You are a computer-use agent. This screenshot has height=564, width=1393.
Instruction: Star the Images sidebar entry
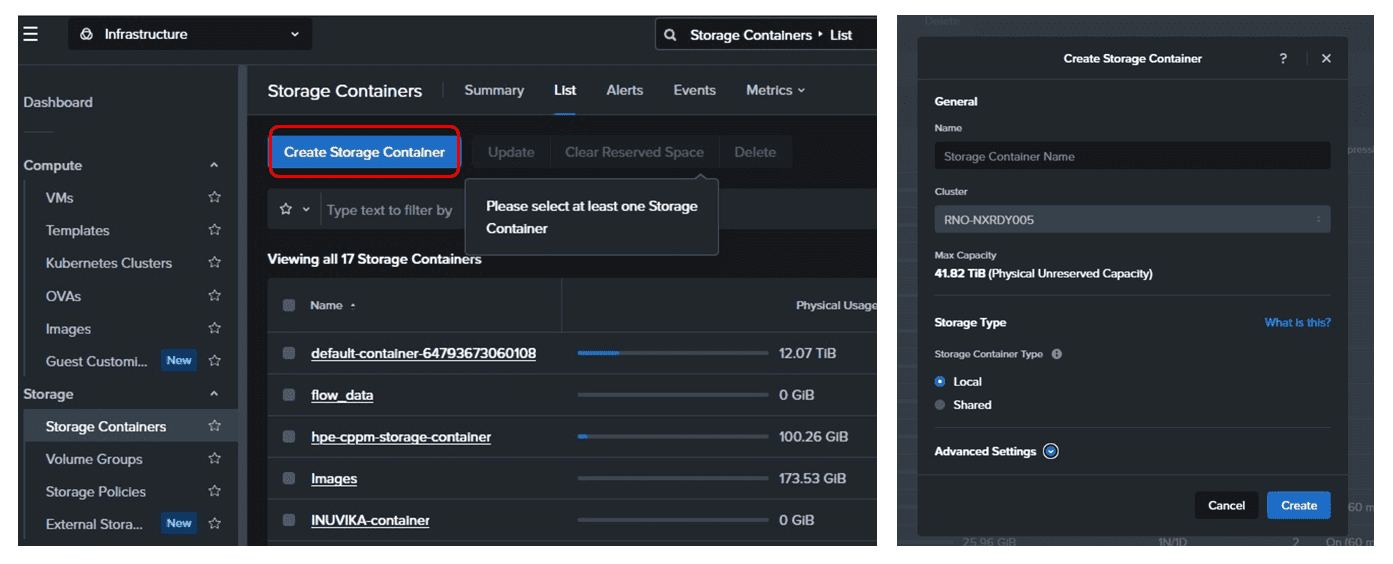214,329
